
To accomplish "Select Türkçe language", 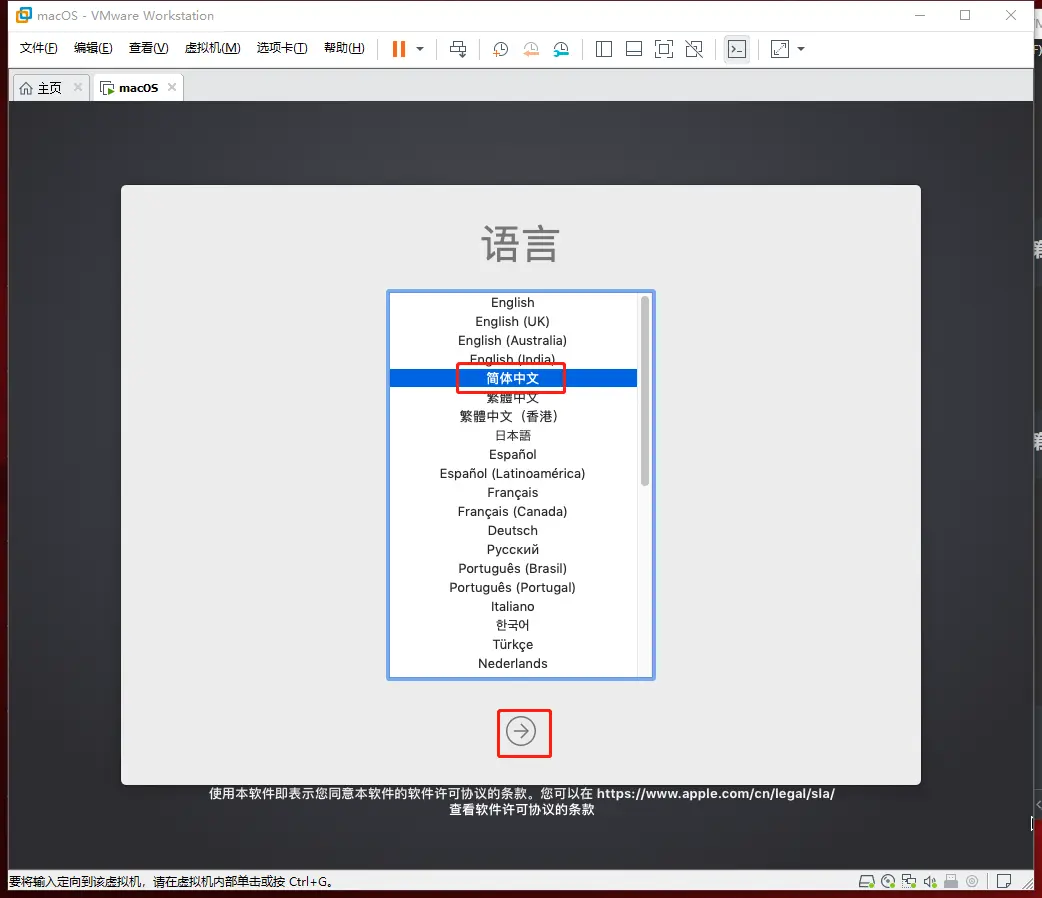I will 512,645.
